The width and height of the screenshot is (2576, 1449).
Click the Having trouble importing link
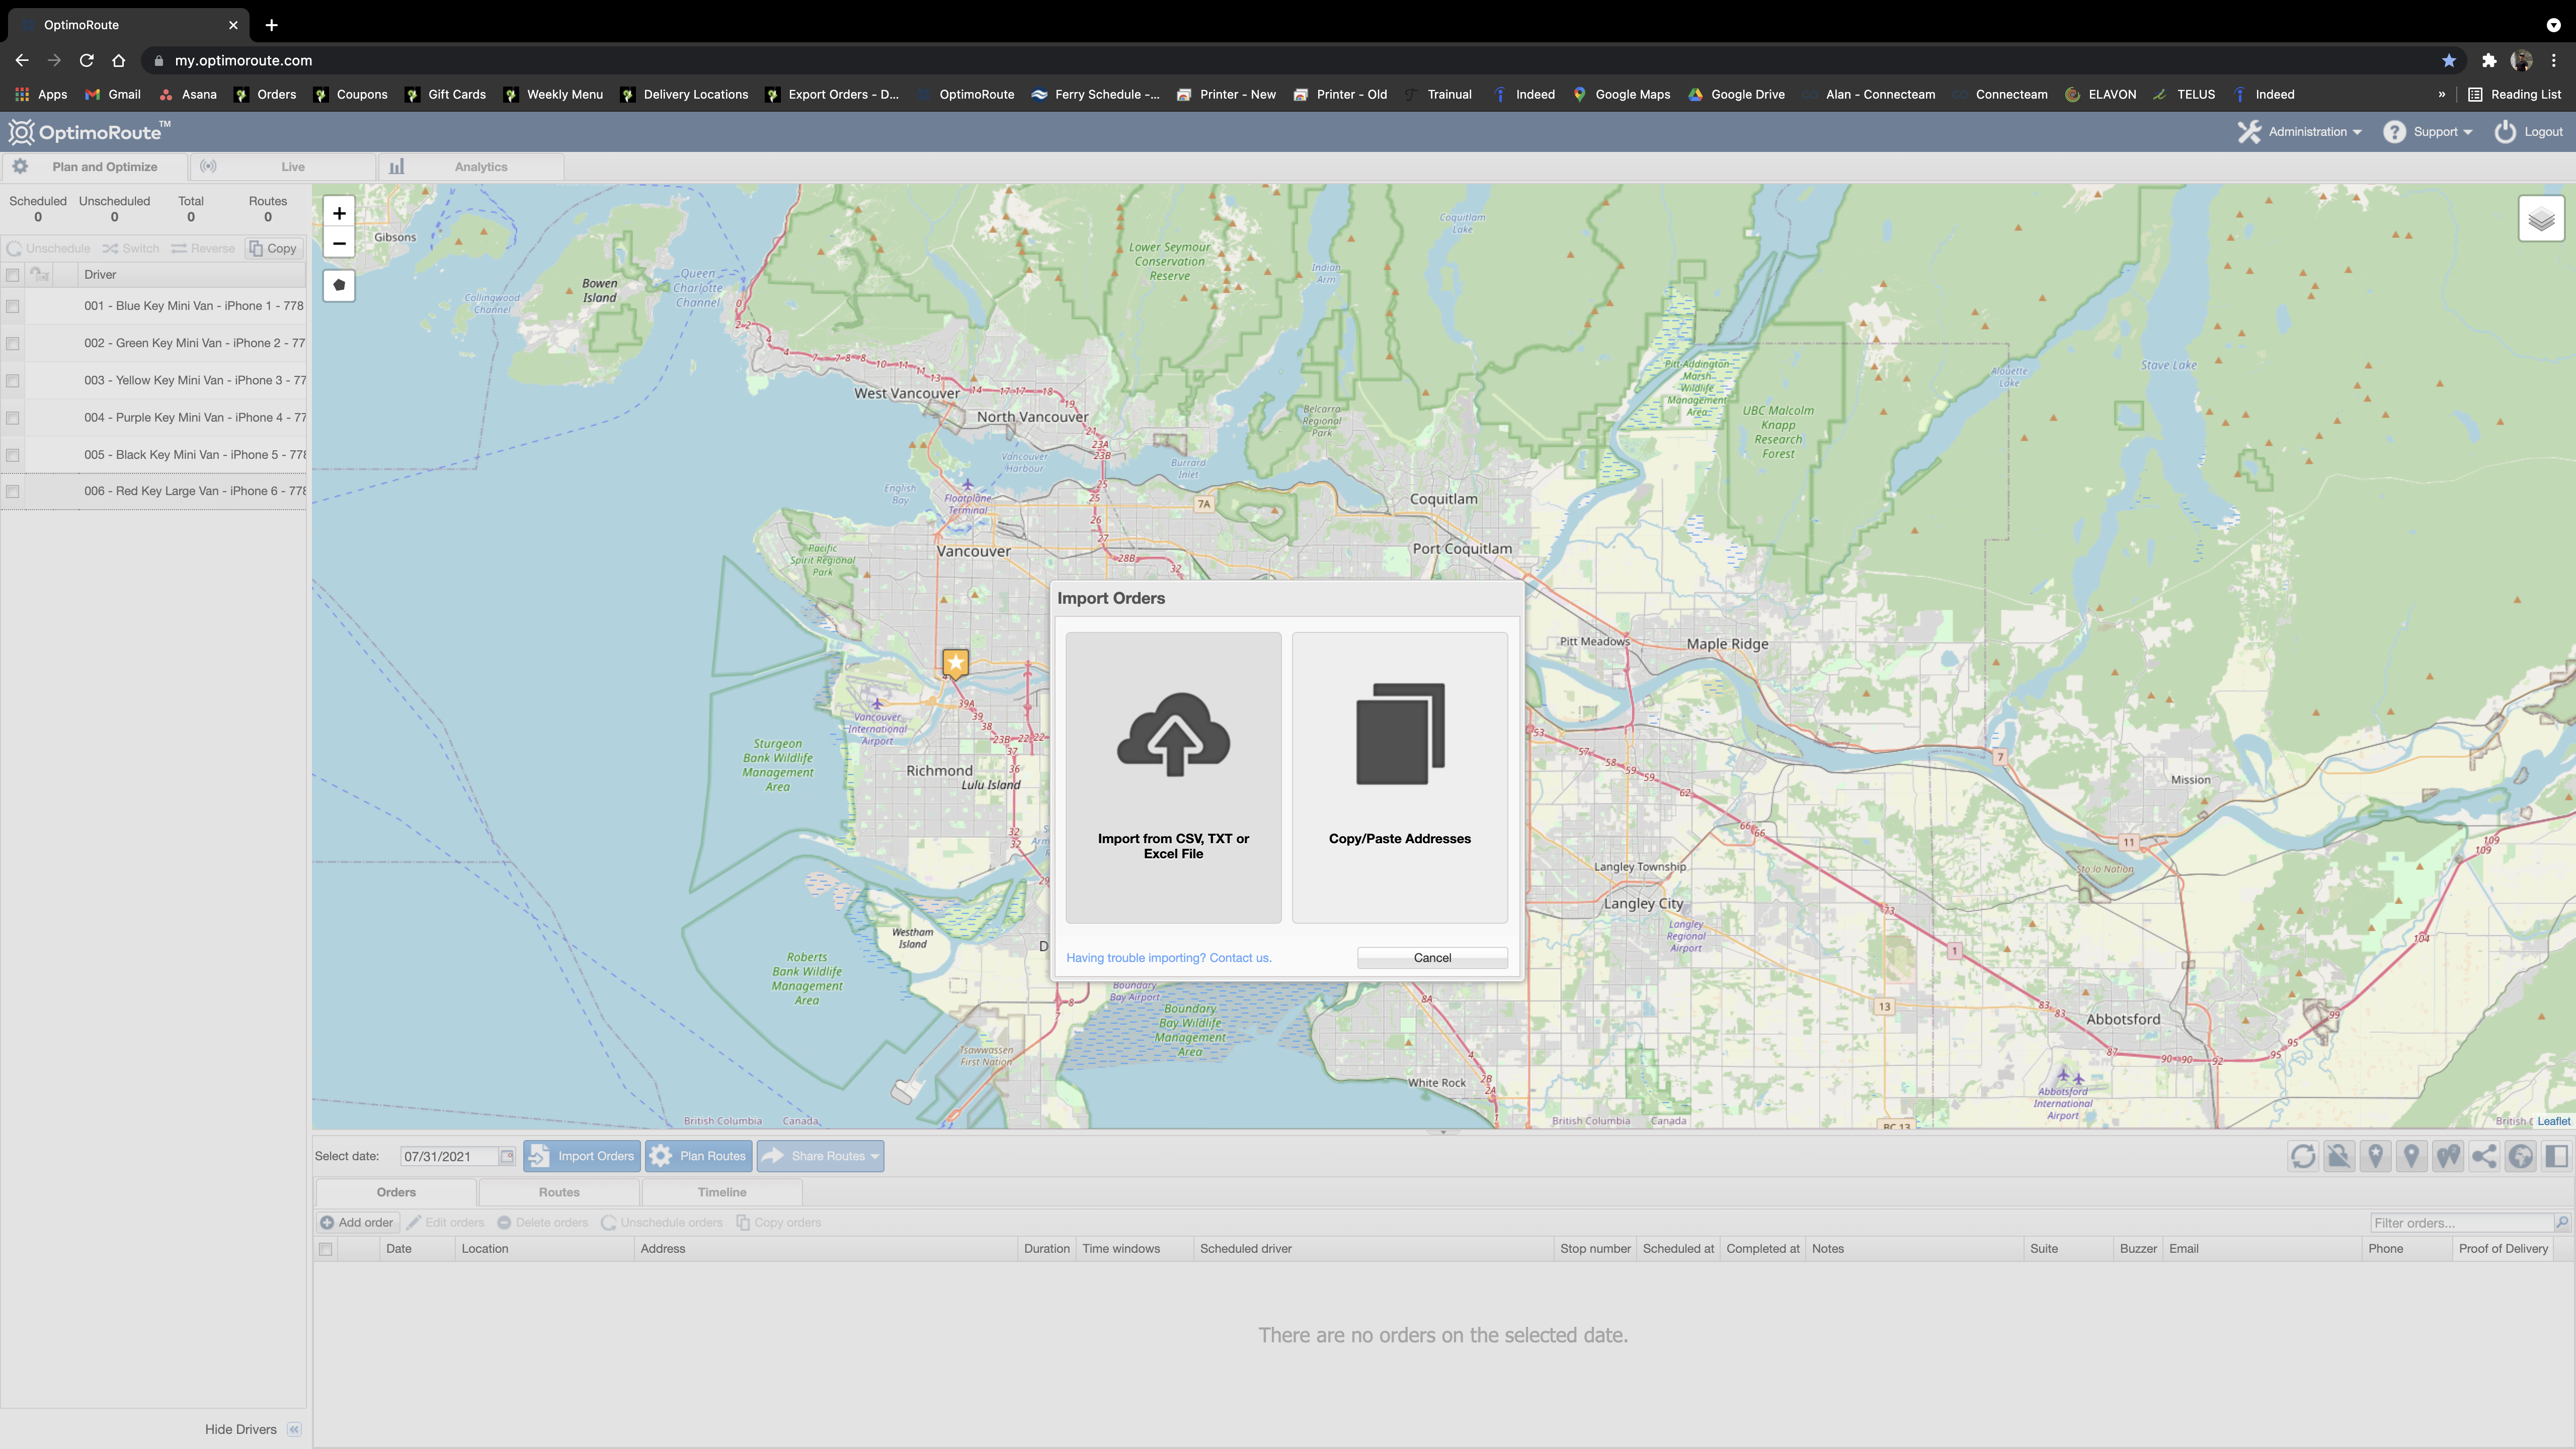point(1168,958)
